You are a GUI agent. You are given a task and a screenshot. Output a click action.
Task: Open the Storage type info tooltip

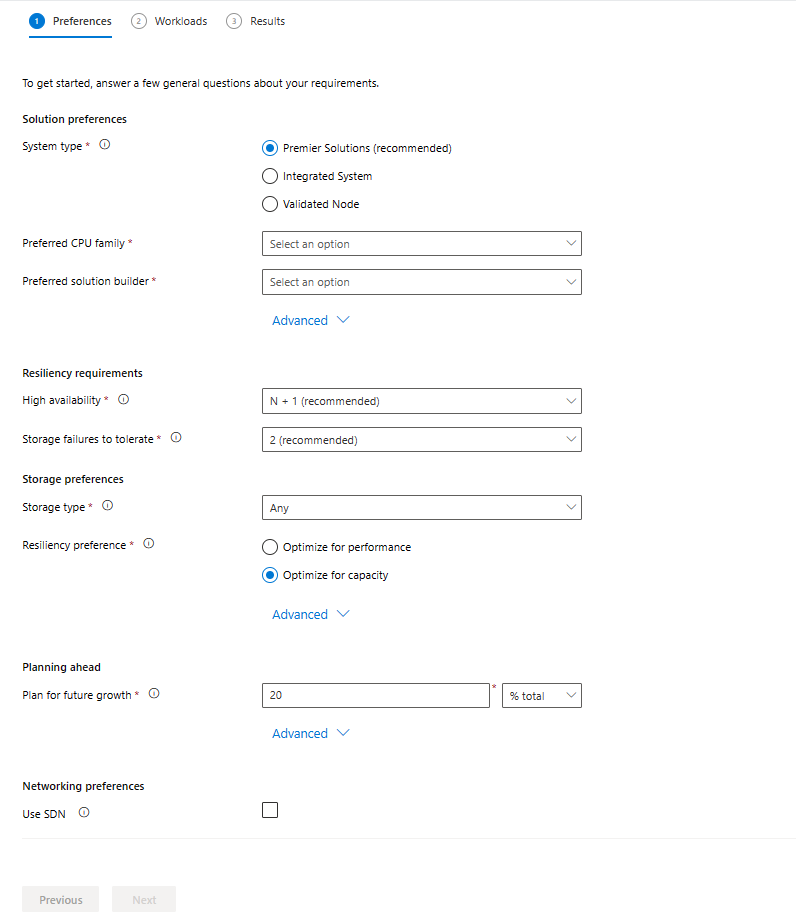click(107, 506)
